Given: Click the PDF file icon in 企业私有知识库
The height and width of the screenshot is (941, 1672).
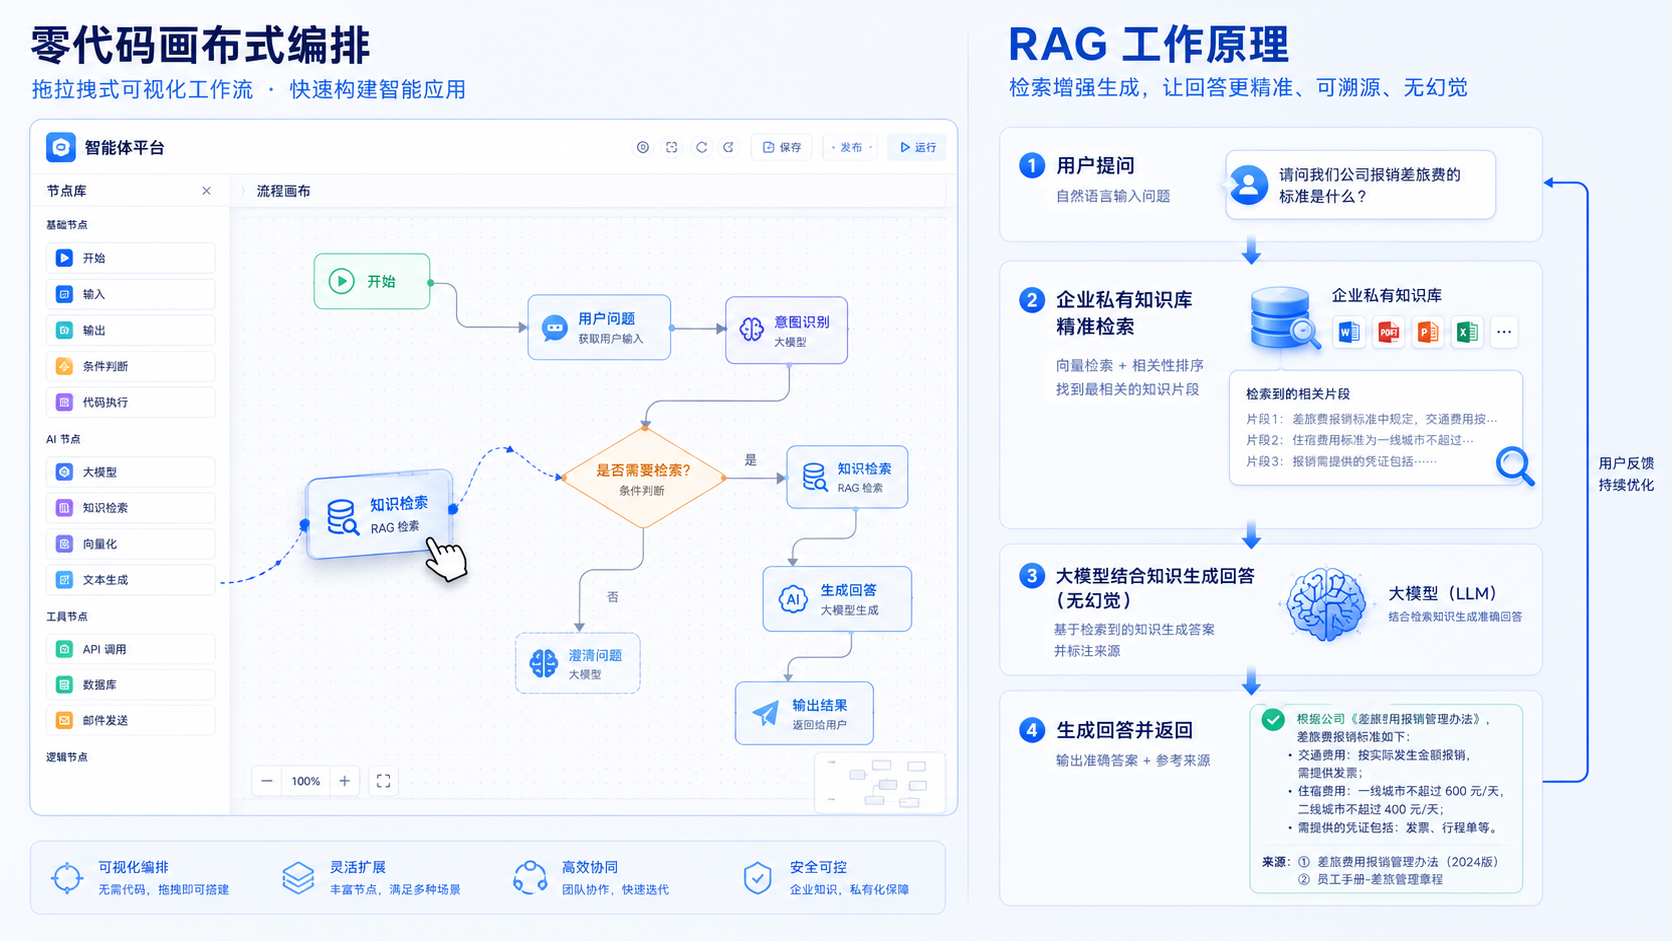Looking at the screenshot, I should pyautogui.click(x=1388, y=332).
